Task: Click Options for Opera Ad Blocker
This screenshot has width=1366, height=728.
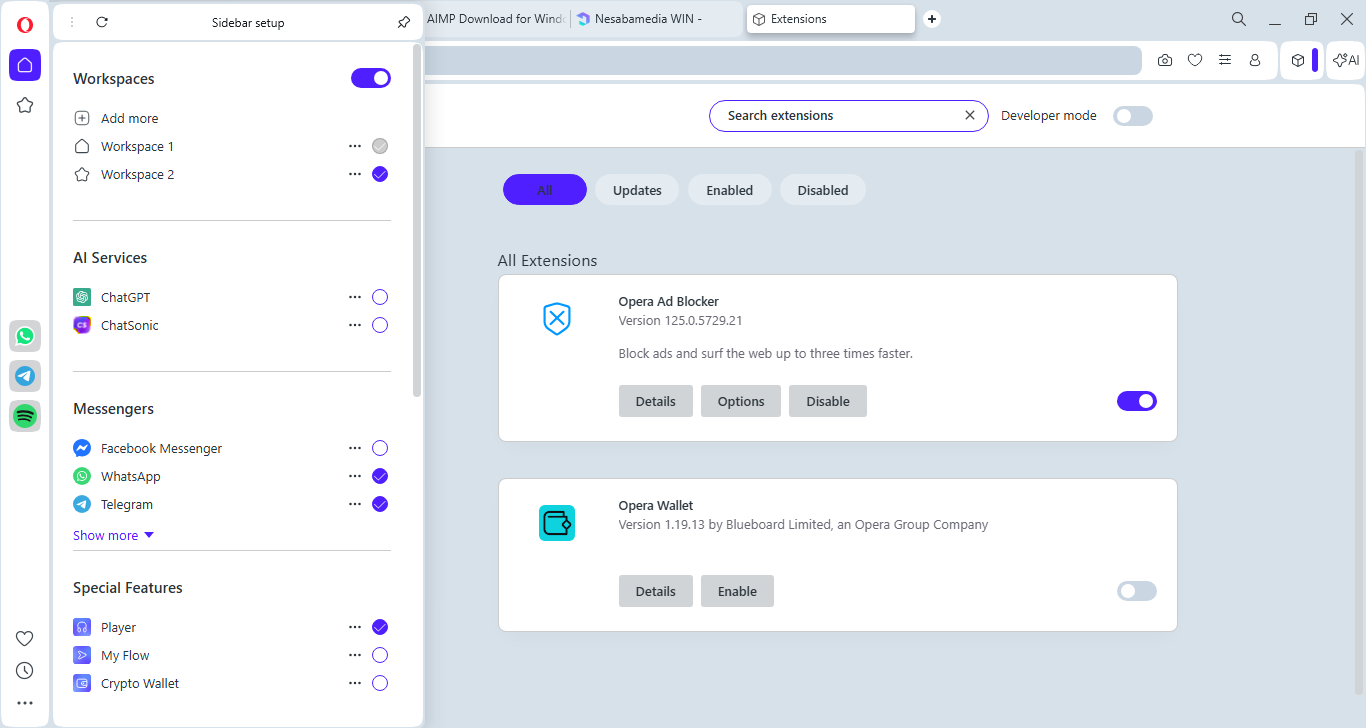Action: pyautogui.click(x=740, y=401)
